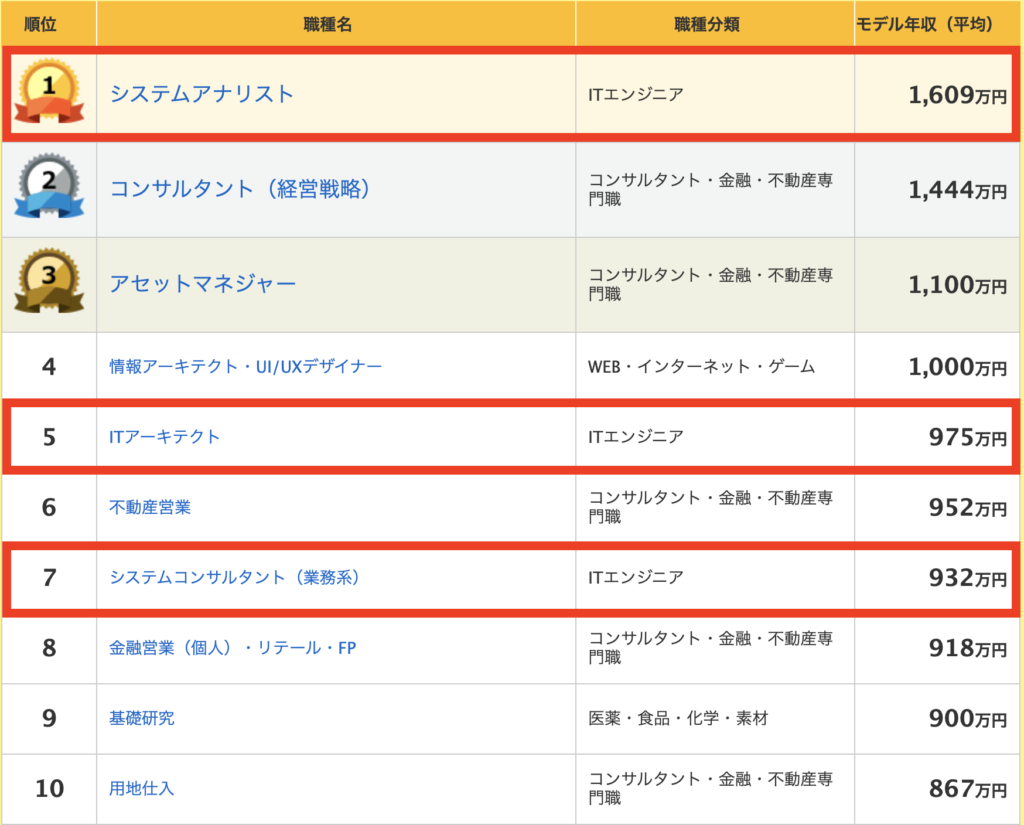Click rank number 10
The height and width of the screenshot is (825, 1024).
tap(49, 788)
